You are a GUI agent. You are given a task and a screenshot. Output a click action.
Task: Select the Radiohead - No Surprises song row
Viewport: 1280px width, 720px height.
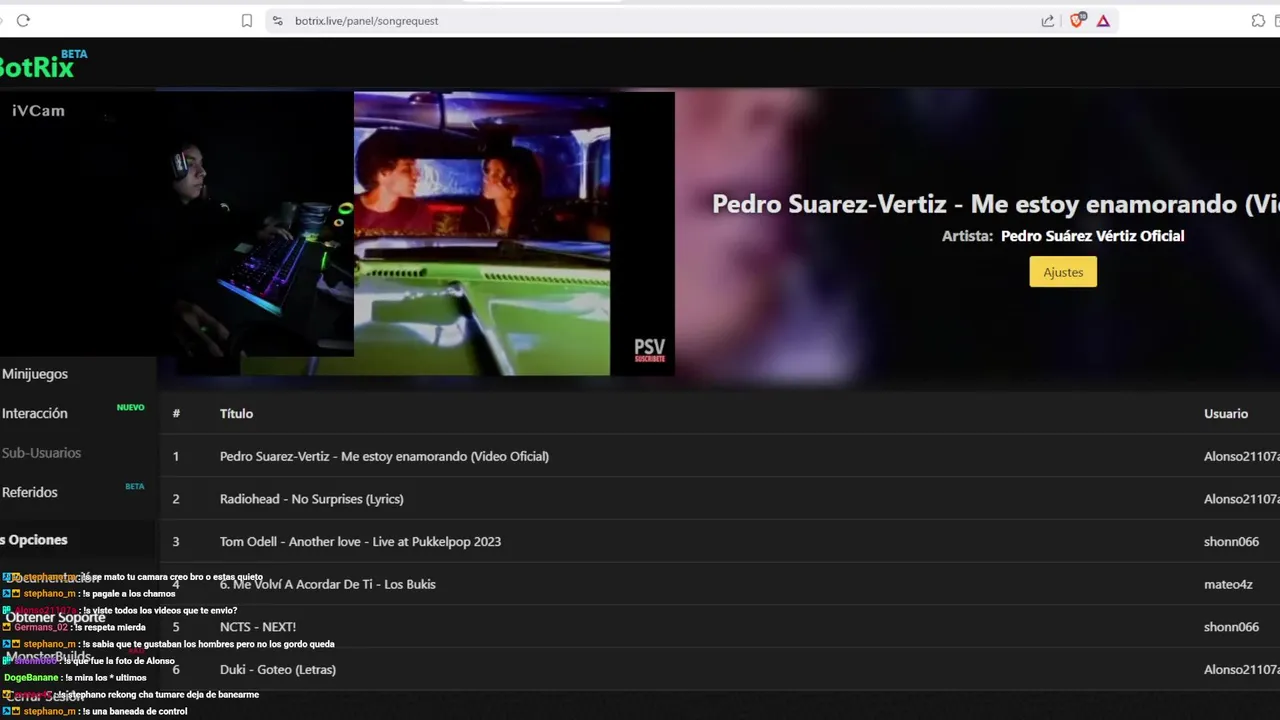pyautogui.click(x=720, y=499)
